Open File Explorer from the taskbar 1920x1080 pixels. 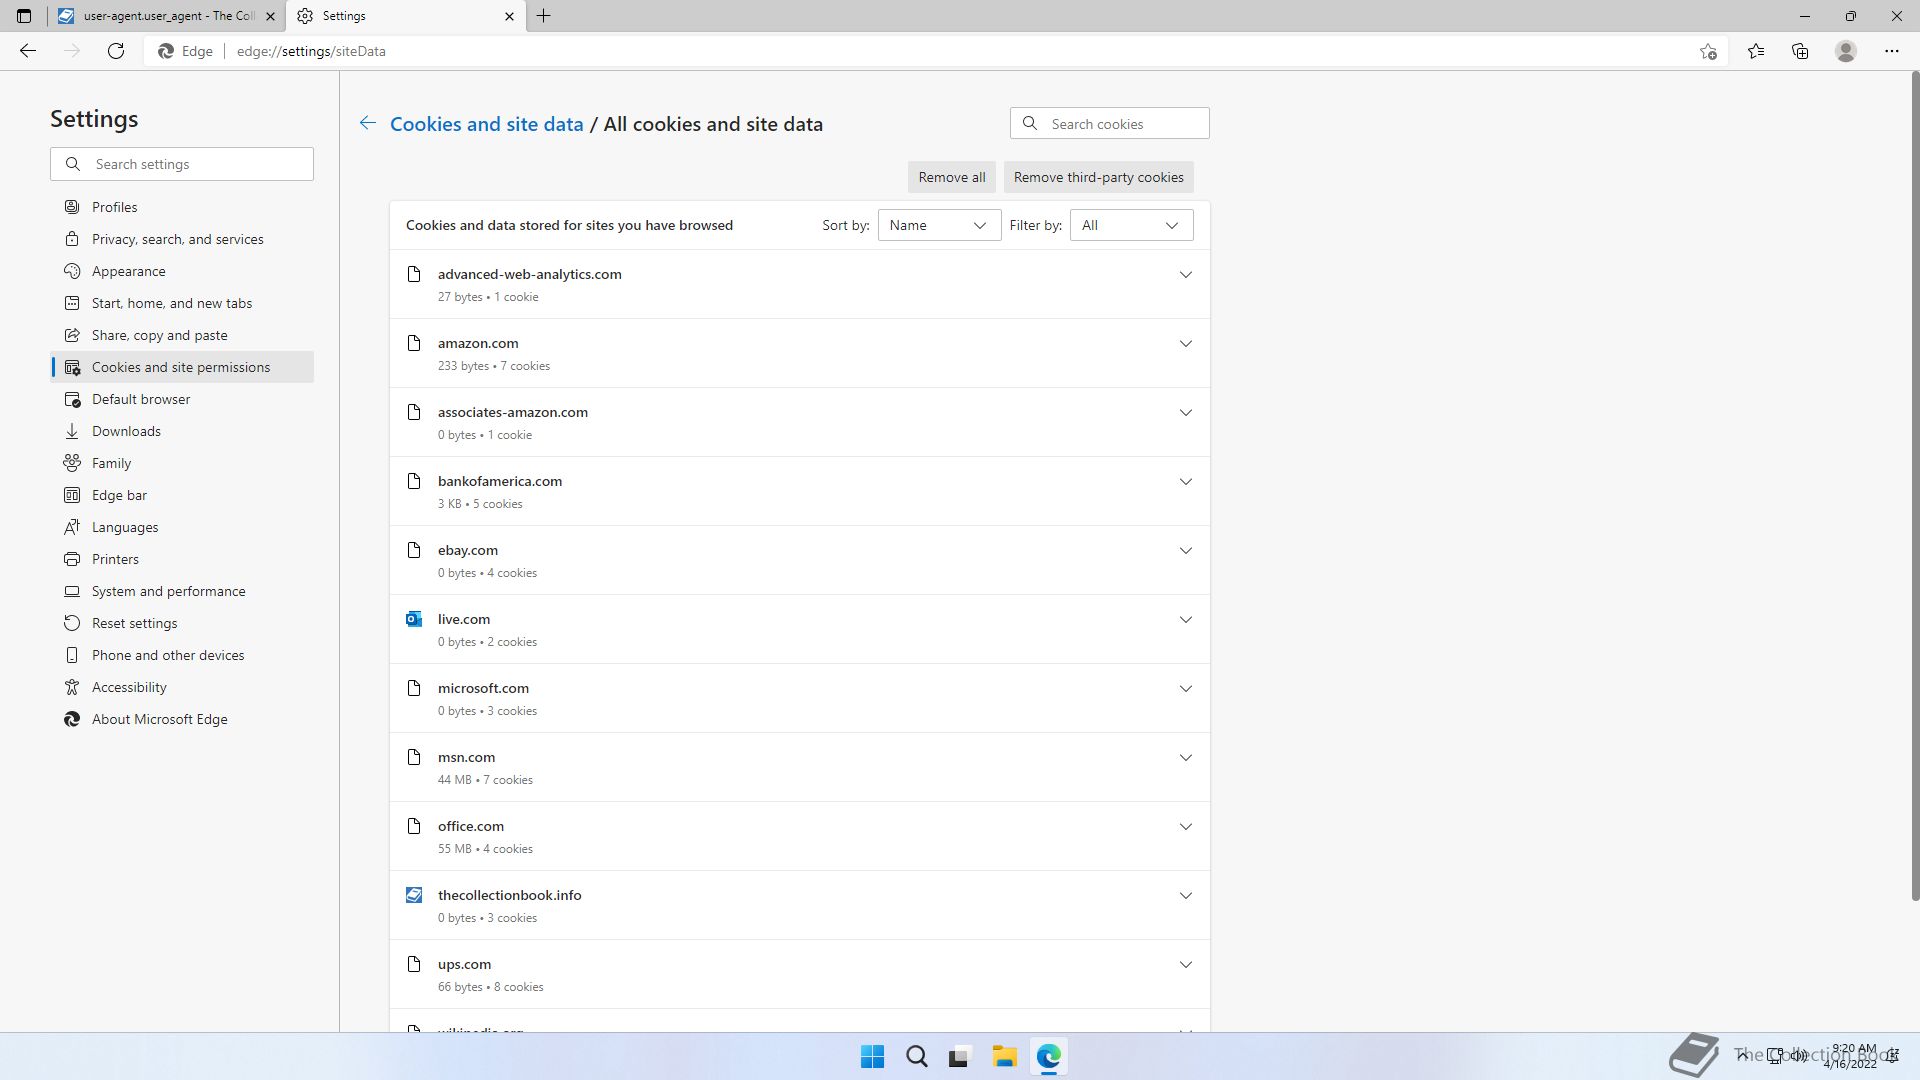pos(1004,1056)
